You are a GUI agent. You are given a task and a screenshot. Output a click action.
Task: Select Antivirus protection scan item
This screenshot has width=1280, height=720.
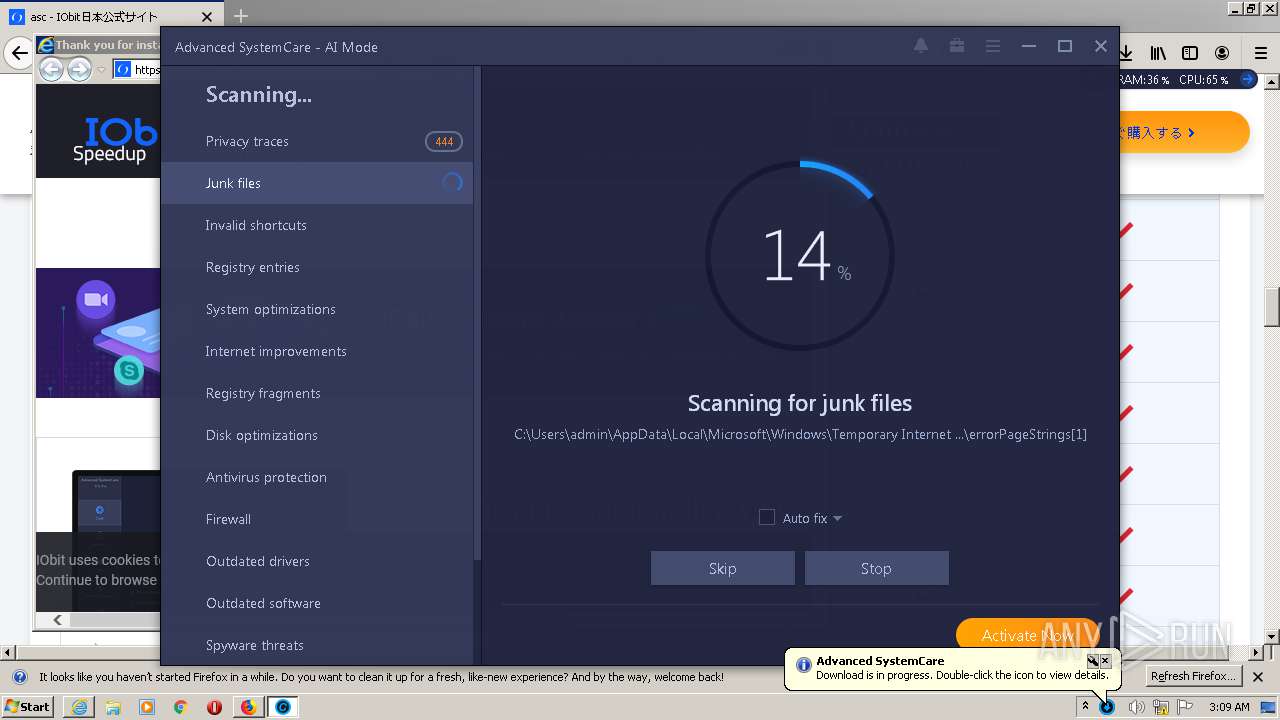click(317, 477)
